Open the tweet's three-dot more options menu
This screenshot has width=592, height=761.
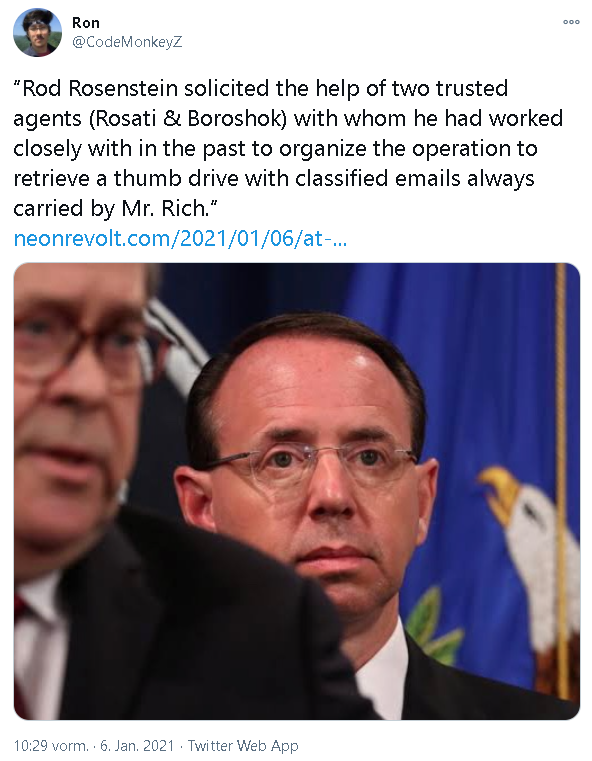click(571, 22)
